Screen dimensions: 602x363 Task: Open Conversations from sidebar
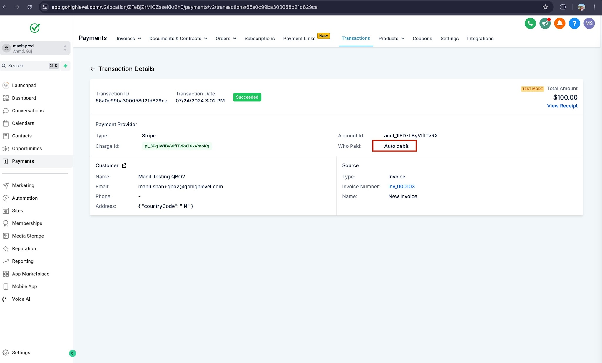pos(27,111)
